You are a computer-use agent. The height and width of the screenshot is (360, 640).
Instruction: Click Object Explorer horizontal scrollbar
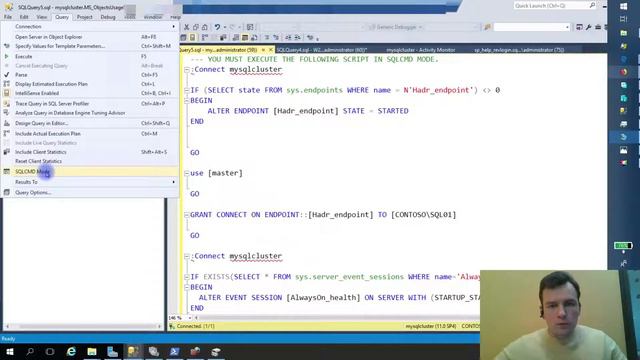[x=84, y=326]
